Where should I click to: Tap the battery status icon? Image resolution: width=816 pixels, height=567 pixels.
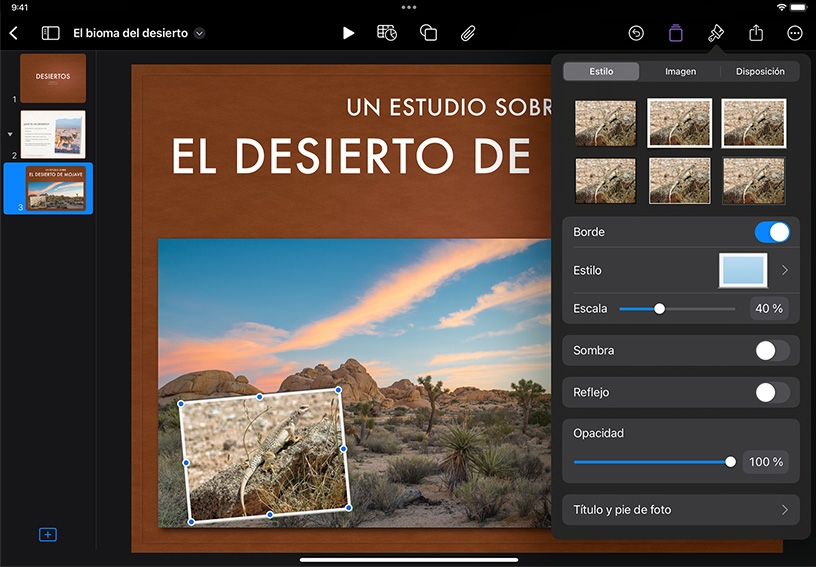799,7
